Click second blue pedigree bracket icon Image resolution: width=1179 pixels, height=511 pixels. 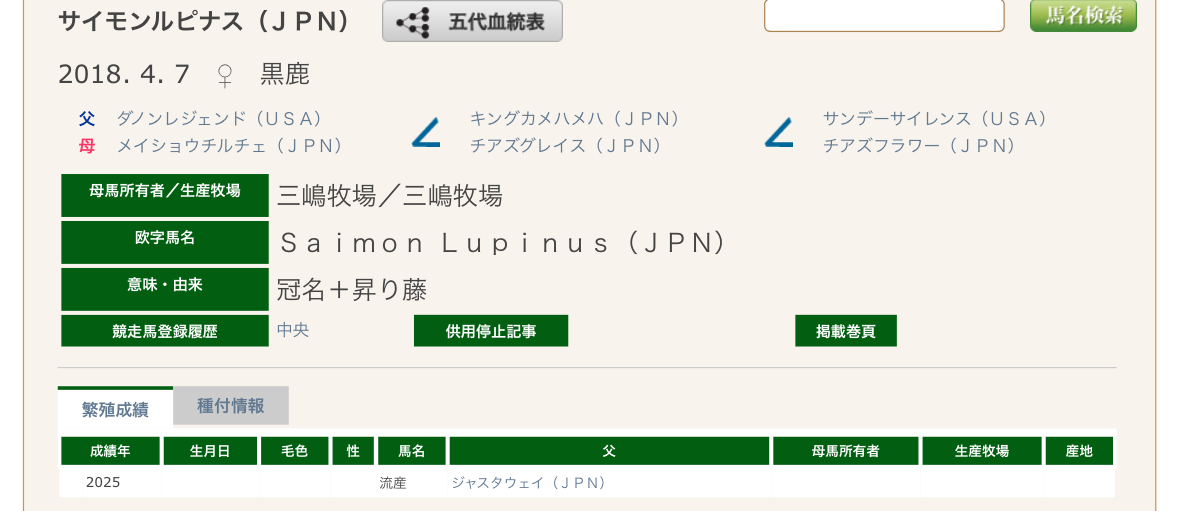point(779,133)
